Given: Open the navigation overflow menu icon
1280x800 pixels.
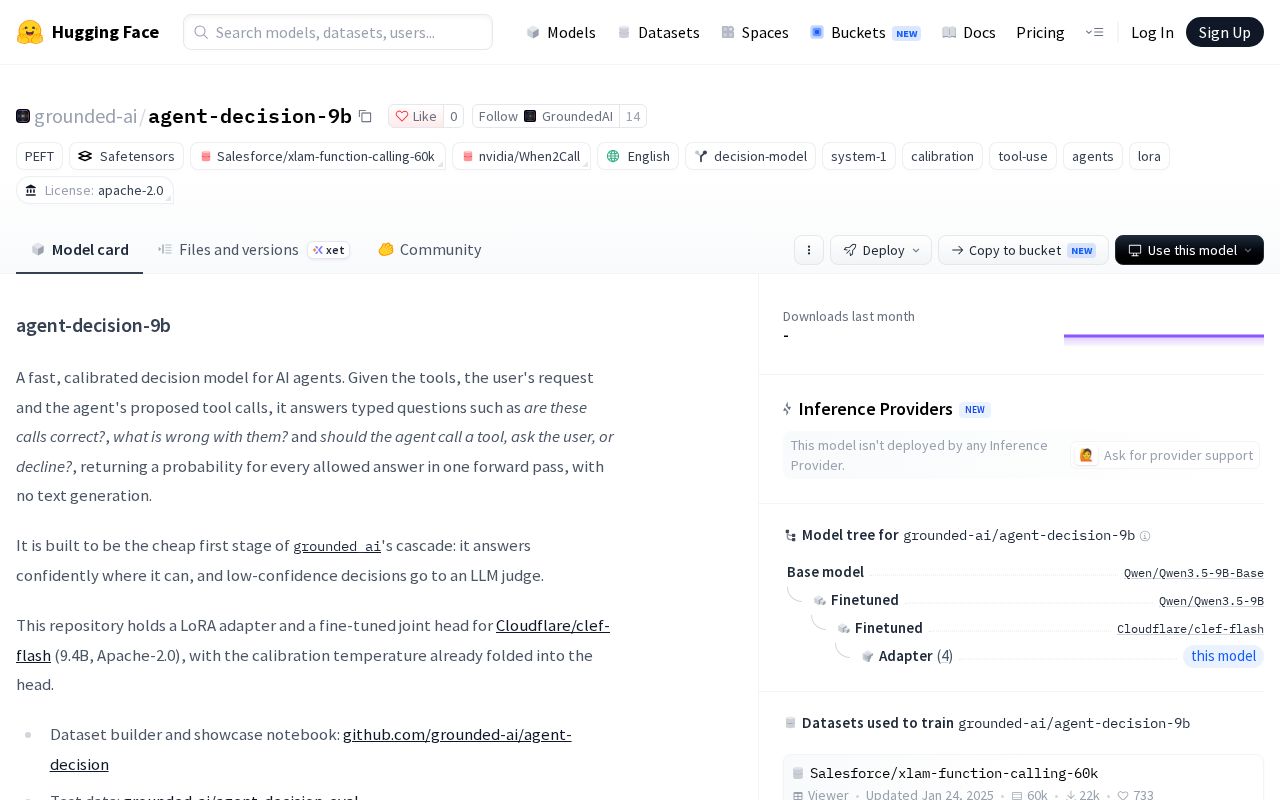Looking at the screenshot, I should [1094, 32].
